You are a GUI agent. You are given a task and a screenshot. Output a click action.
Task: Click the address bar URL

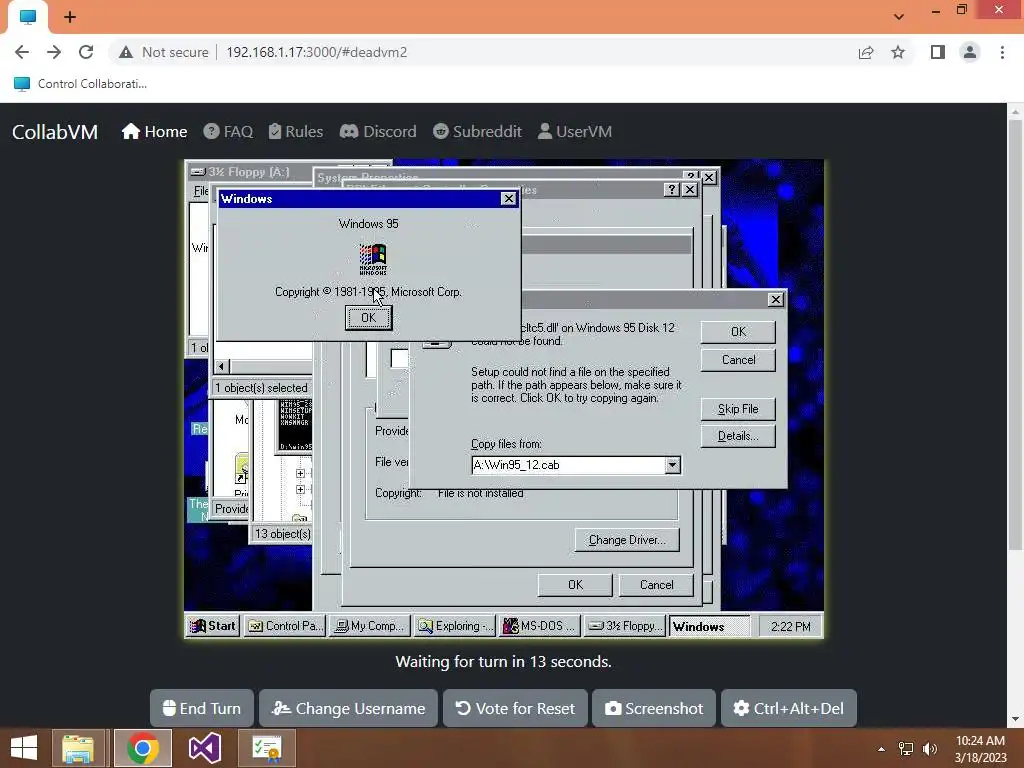tap(317, 52)
